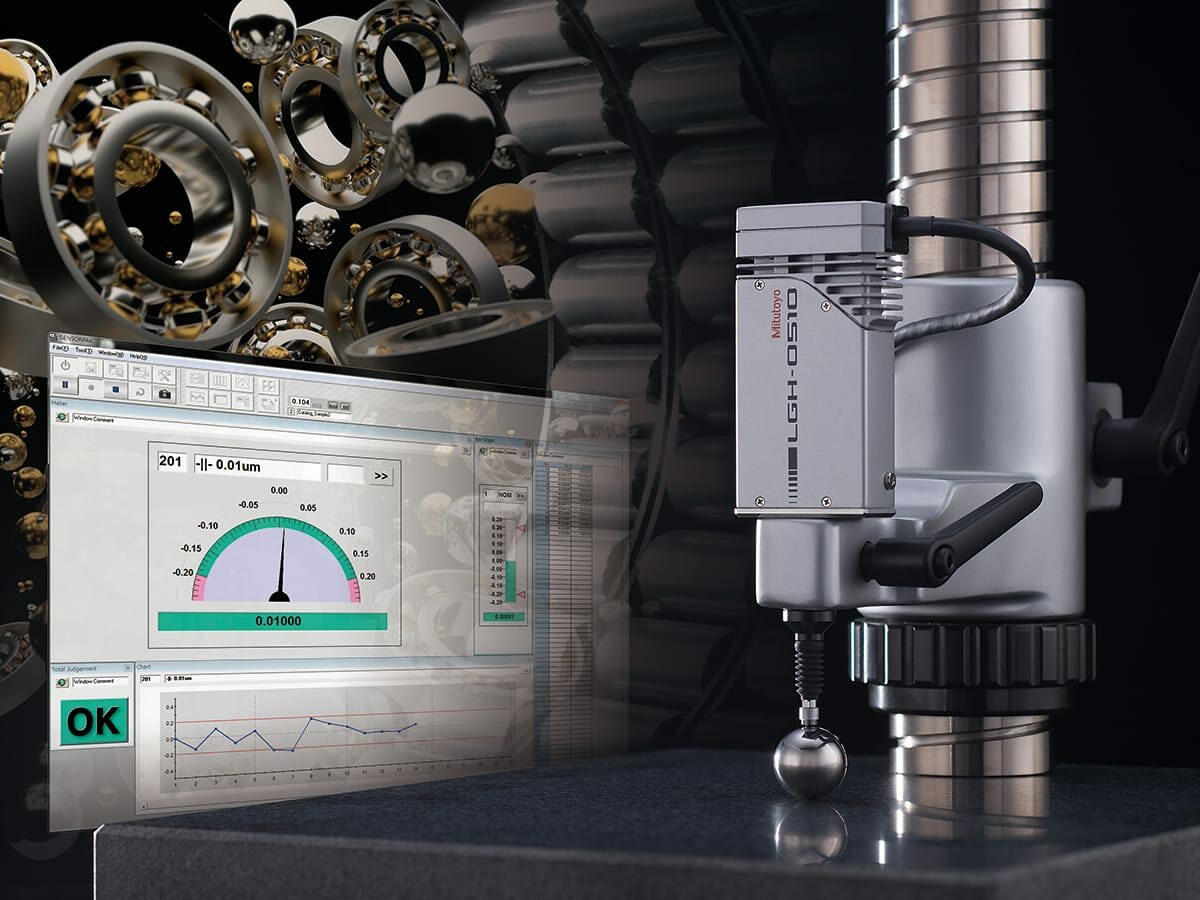The height and width of the screenshot is (900, 1200).
Task: Click the analog meter display icon
Action: point(244,383)
